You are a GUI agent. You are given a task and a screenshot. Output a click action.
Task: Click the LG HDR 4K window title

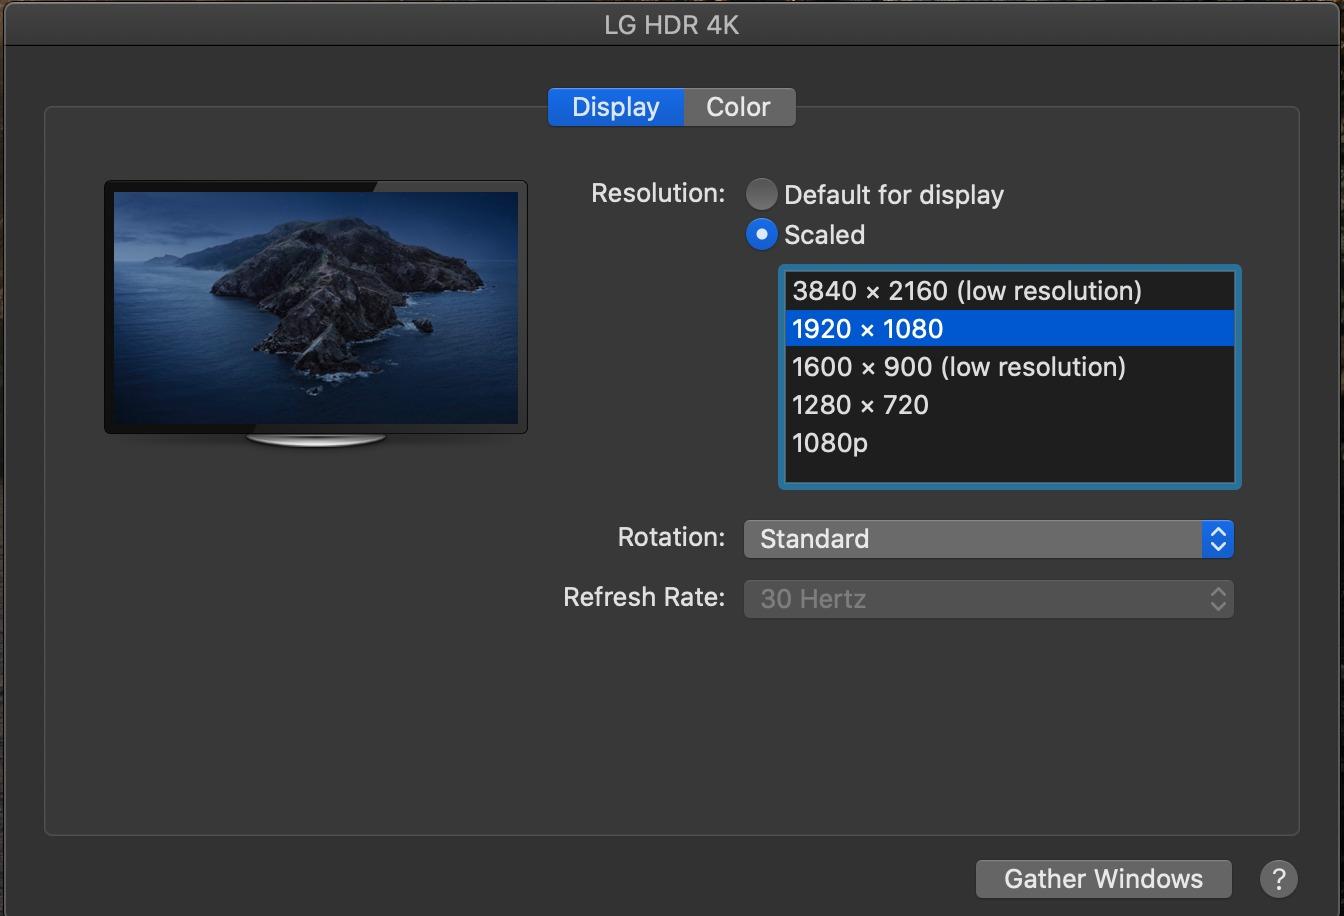coord(672,24)
